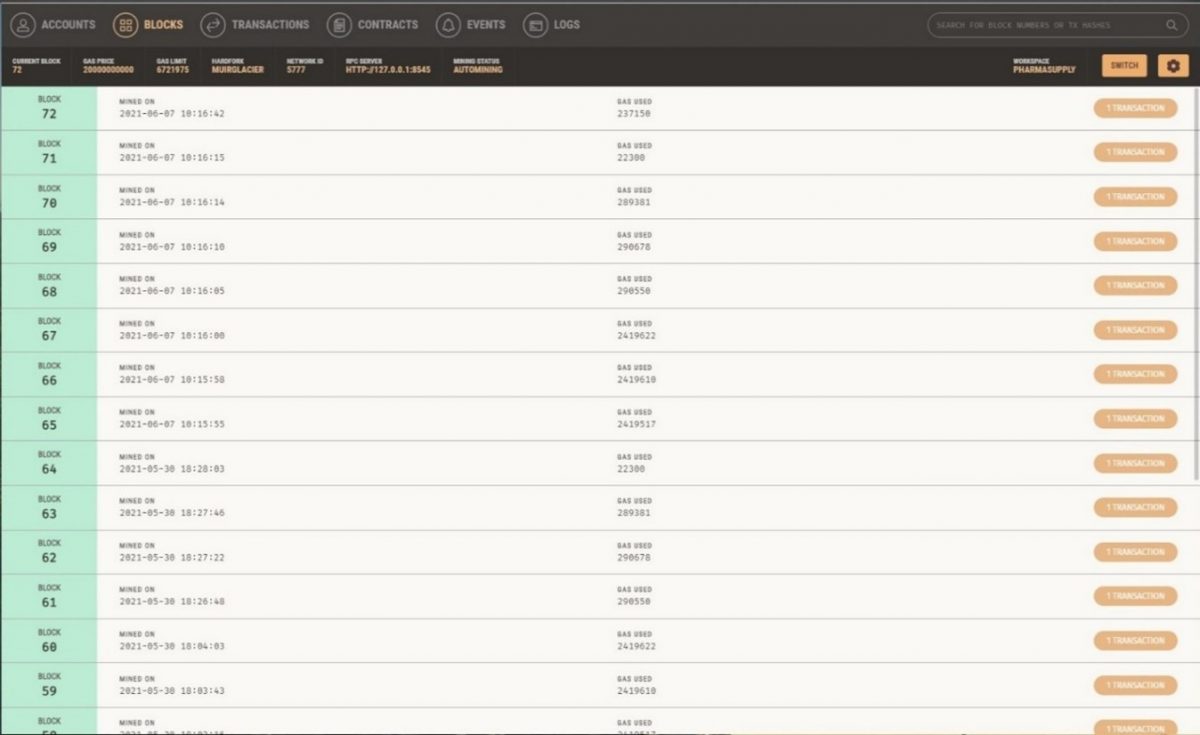Open the Contracts tab
Viewport: 1200px width, 735px height.
[x=388, y=25]
